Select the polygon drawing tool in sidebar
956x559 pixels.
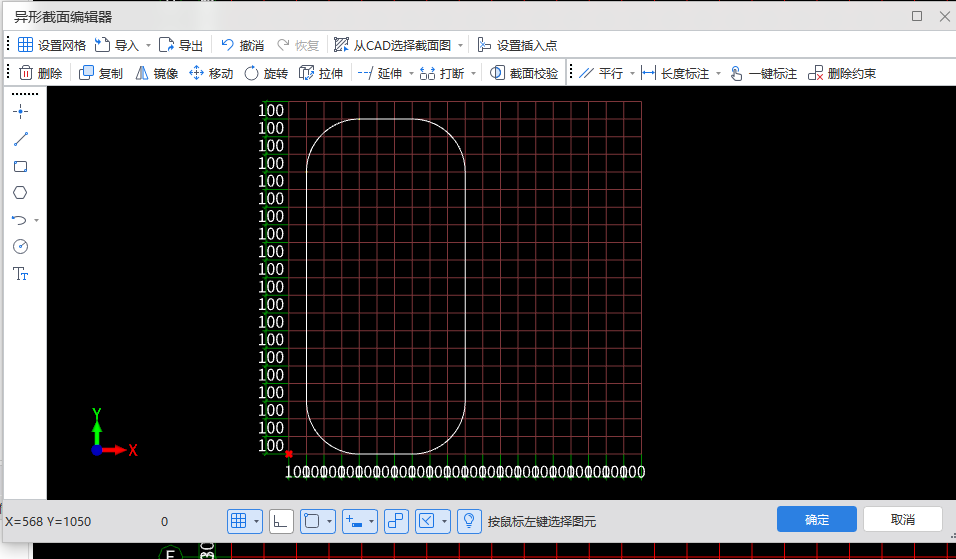coord(20,193)
